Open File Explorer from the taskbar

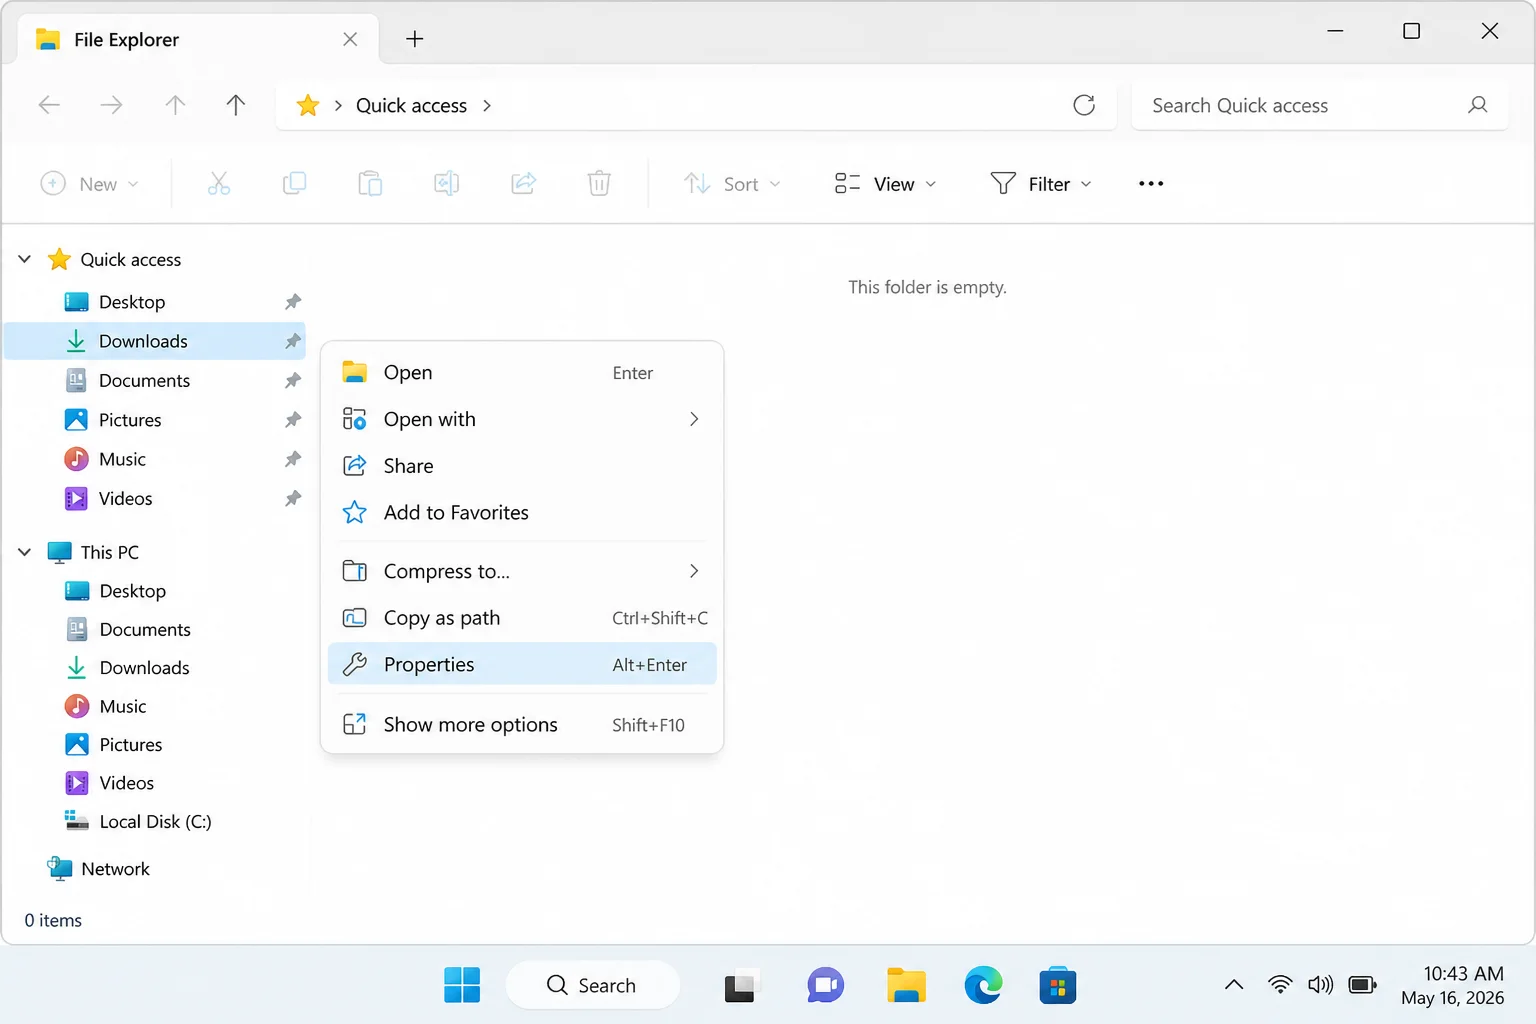[906, 985]
